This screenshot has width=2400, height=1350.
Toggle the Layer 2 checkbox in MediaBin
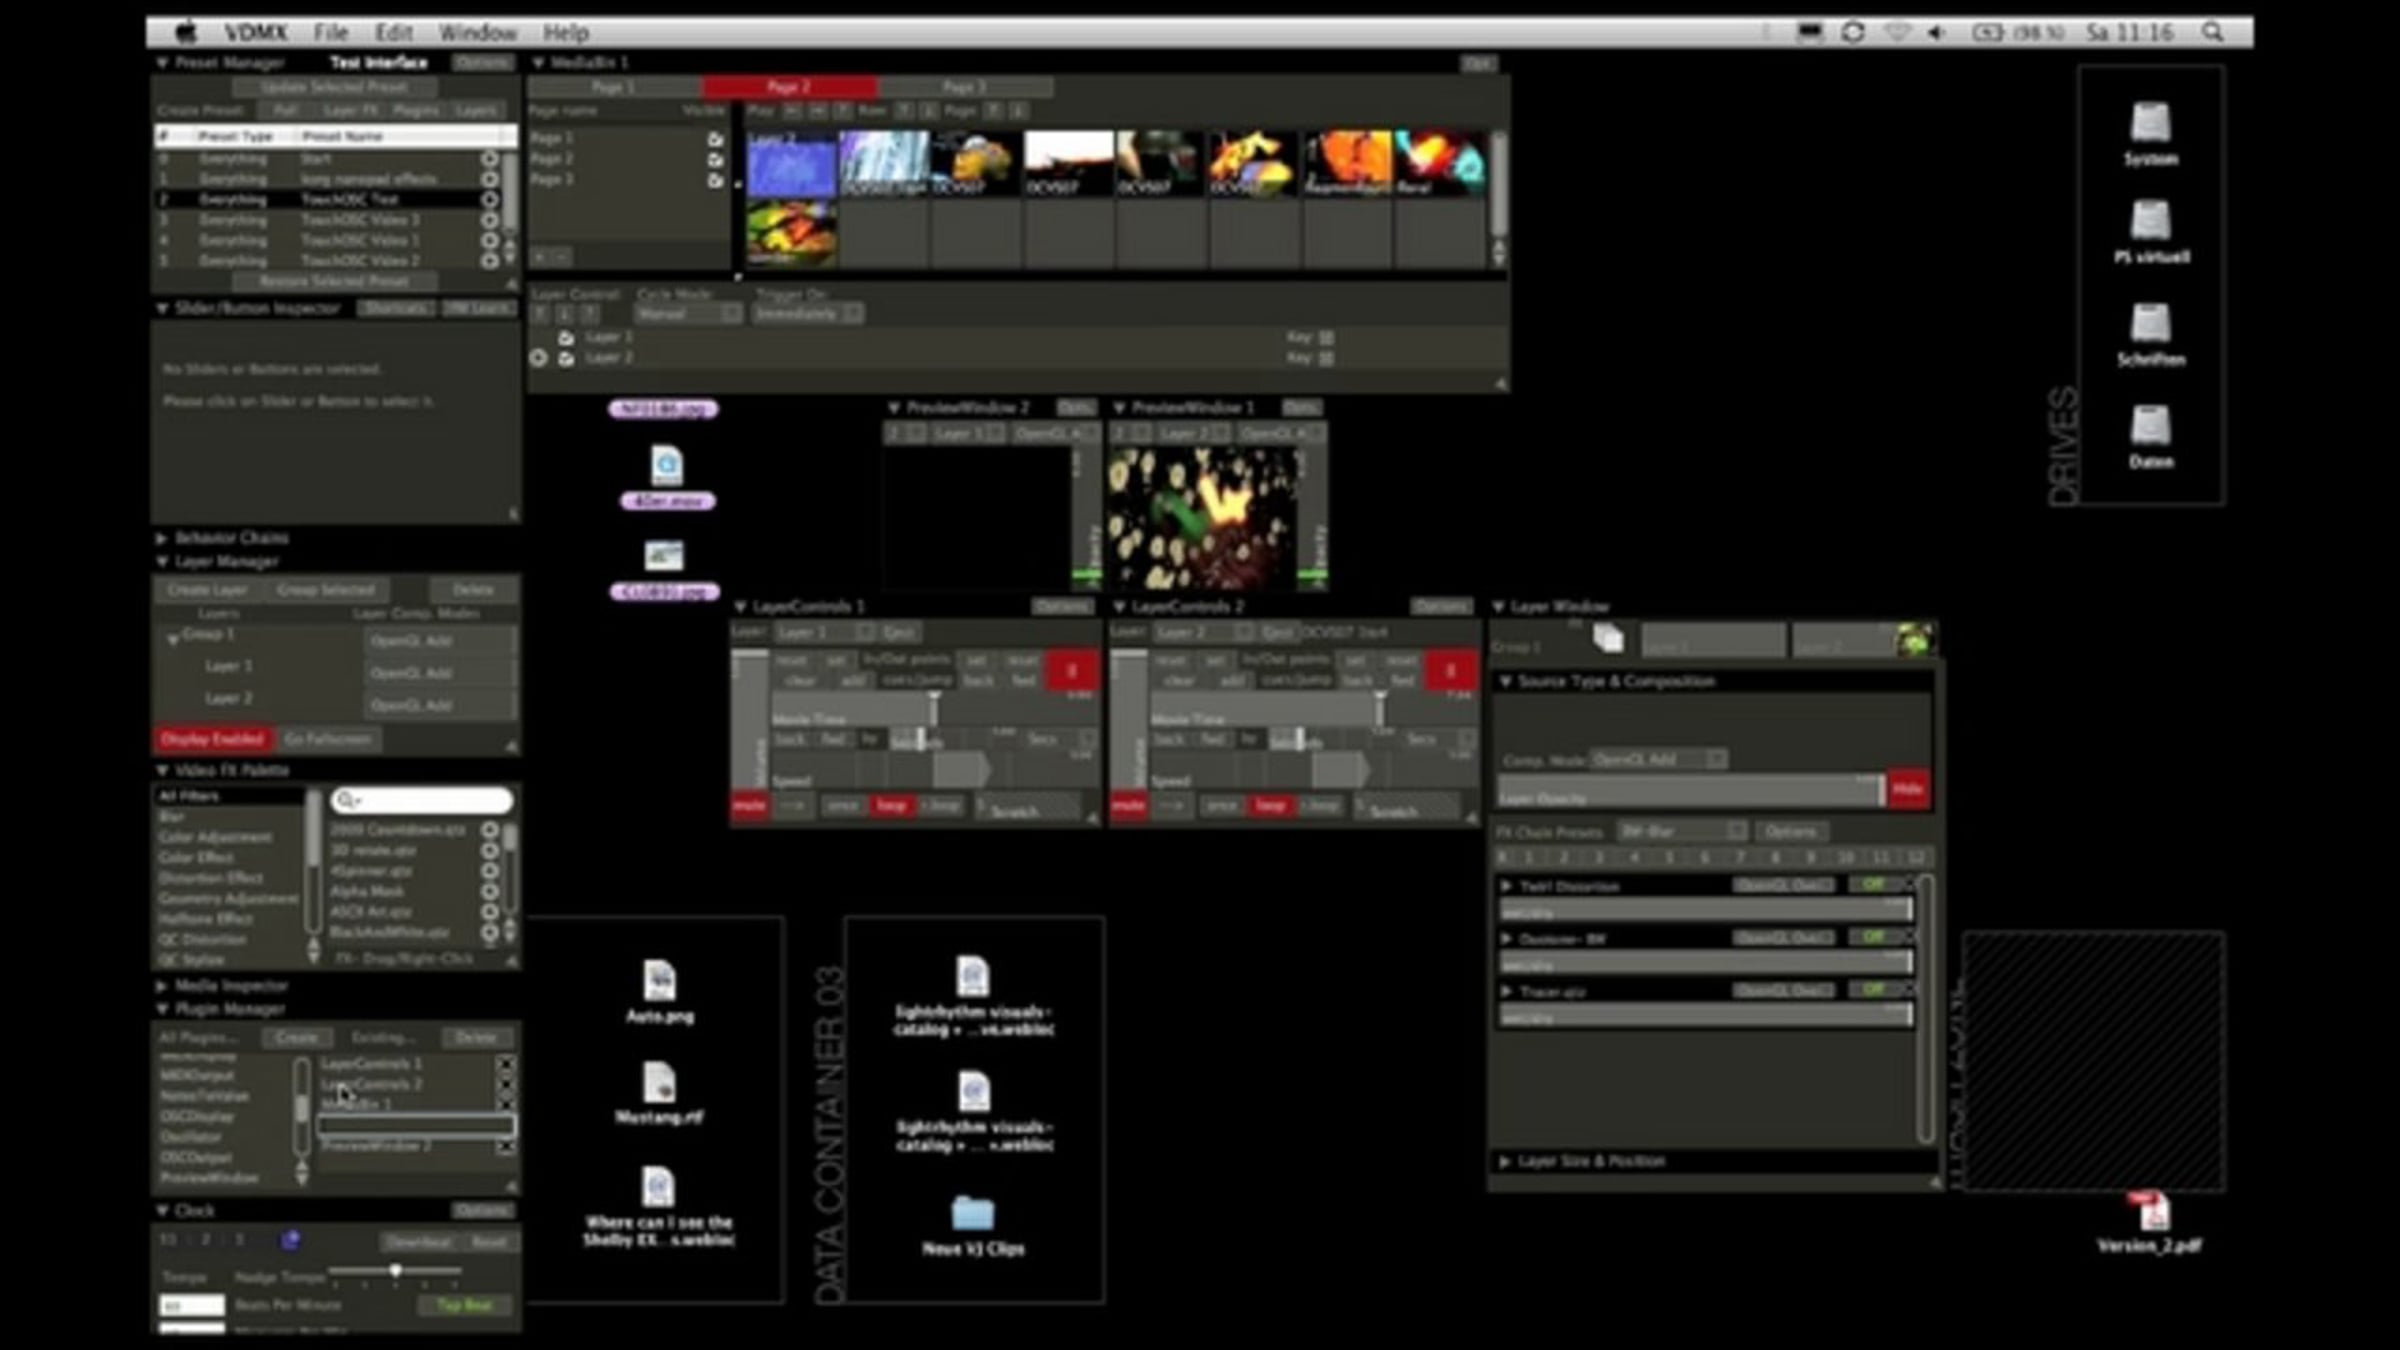click(566, 358)
